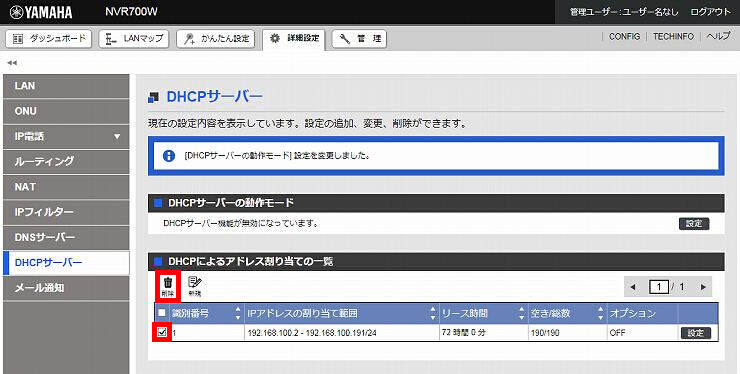The height and width of the screenshot is (374, 740).
Task: Click the info icon in the notification banner
Action: click(x=168, y=156)
